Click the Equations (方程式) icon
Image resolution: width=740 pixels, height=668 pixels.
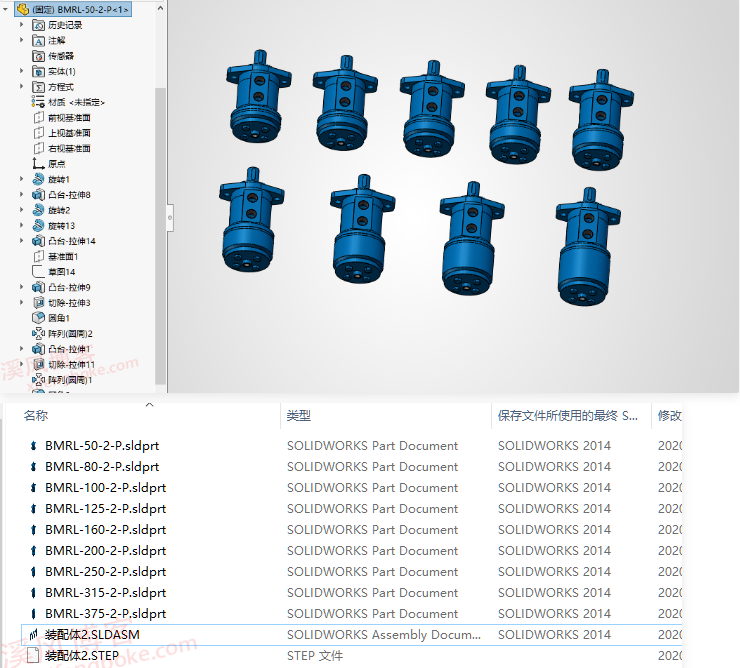(38, 87)
